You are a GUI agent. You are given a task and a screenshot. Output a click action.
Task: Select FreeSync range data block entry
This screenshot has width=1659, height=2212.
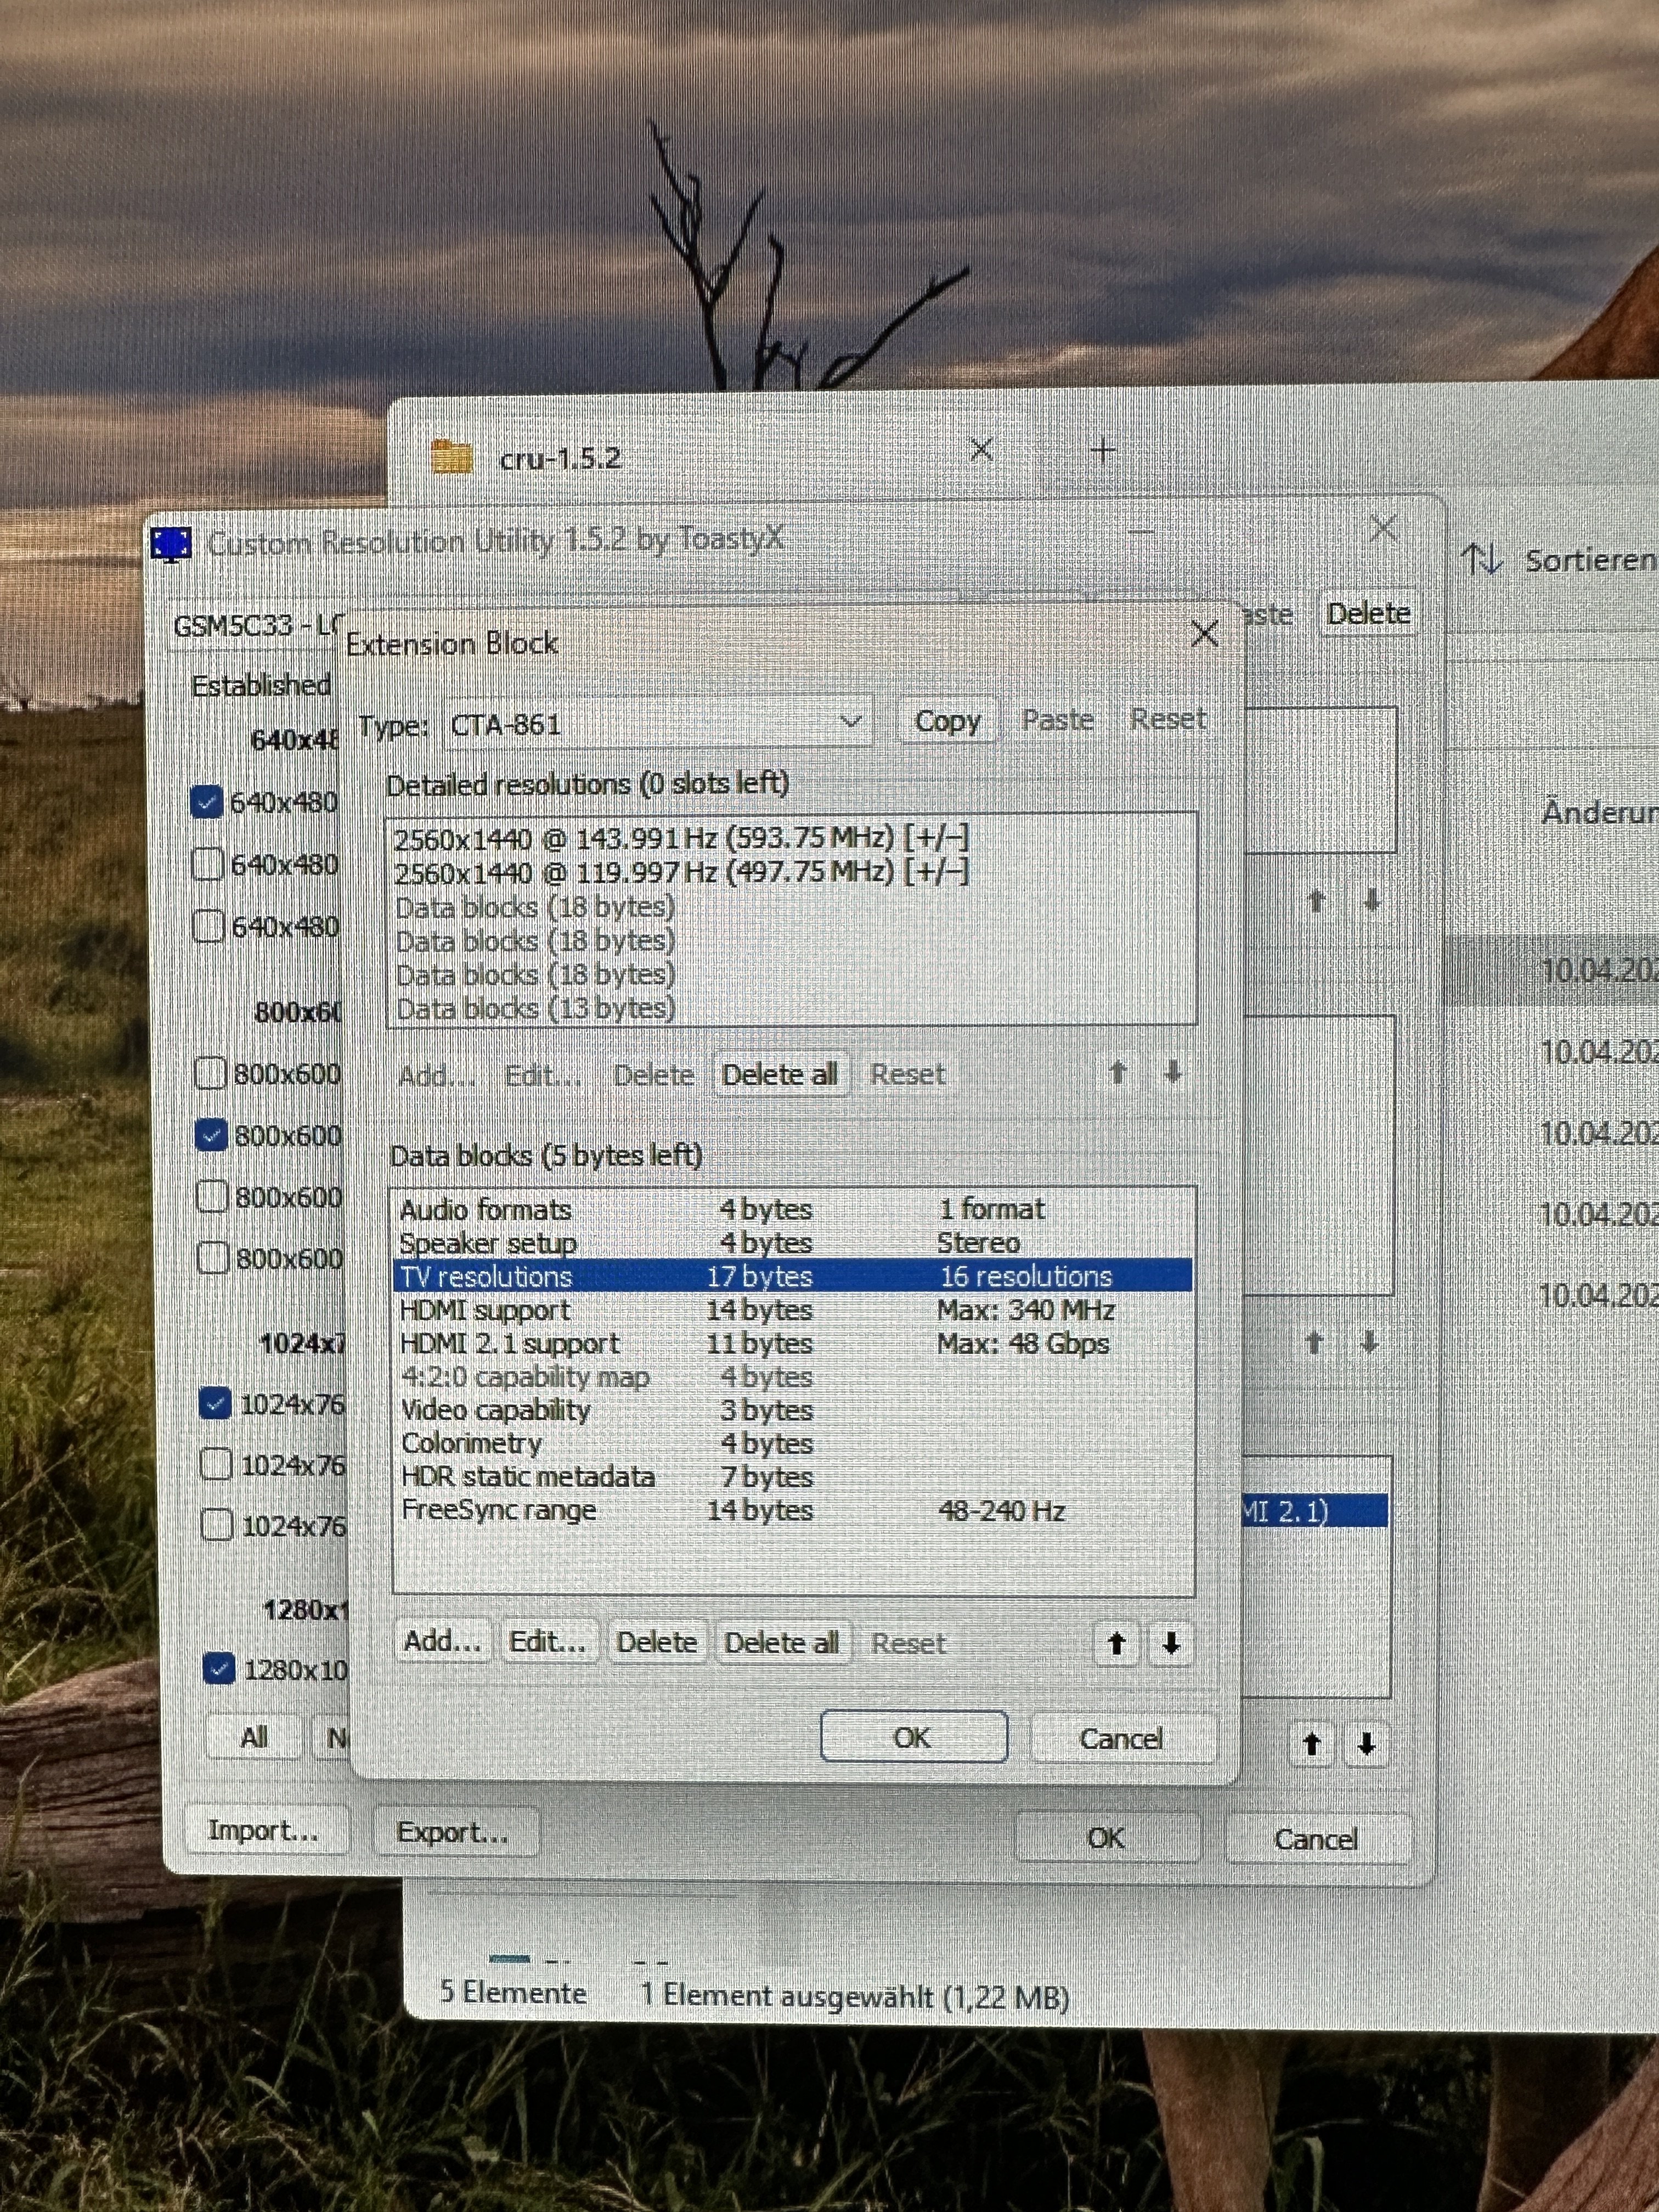(x=498, y=1510)
